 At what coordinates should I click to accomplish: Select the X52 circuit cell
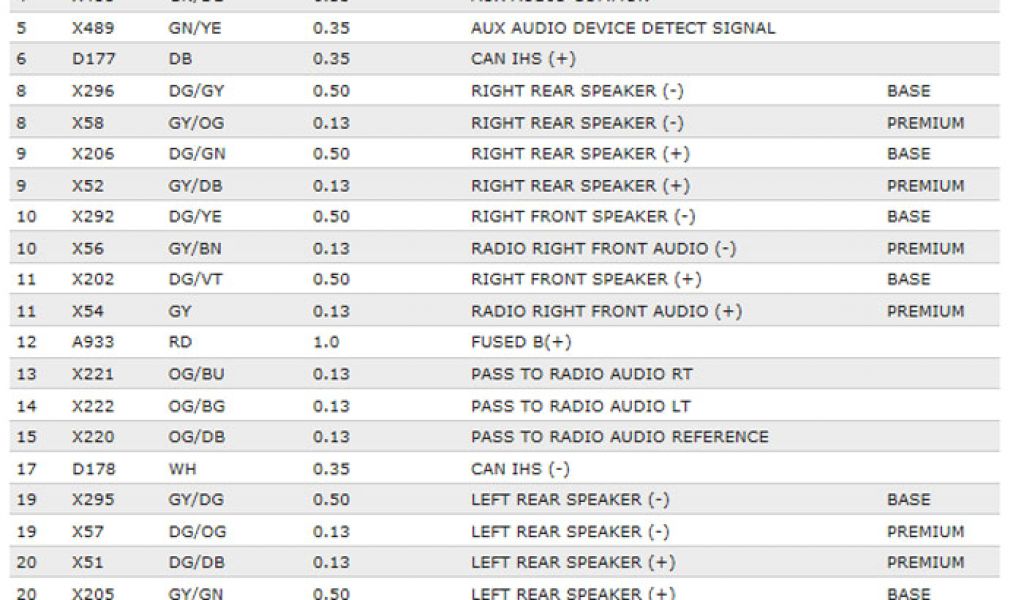(88, 186)
